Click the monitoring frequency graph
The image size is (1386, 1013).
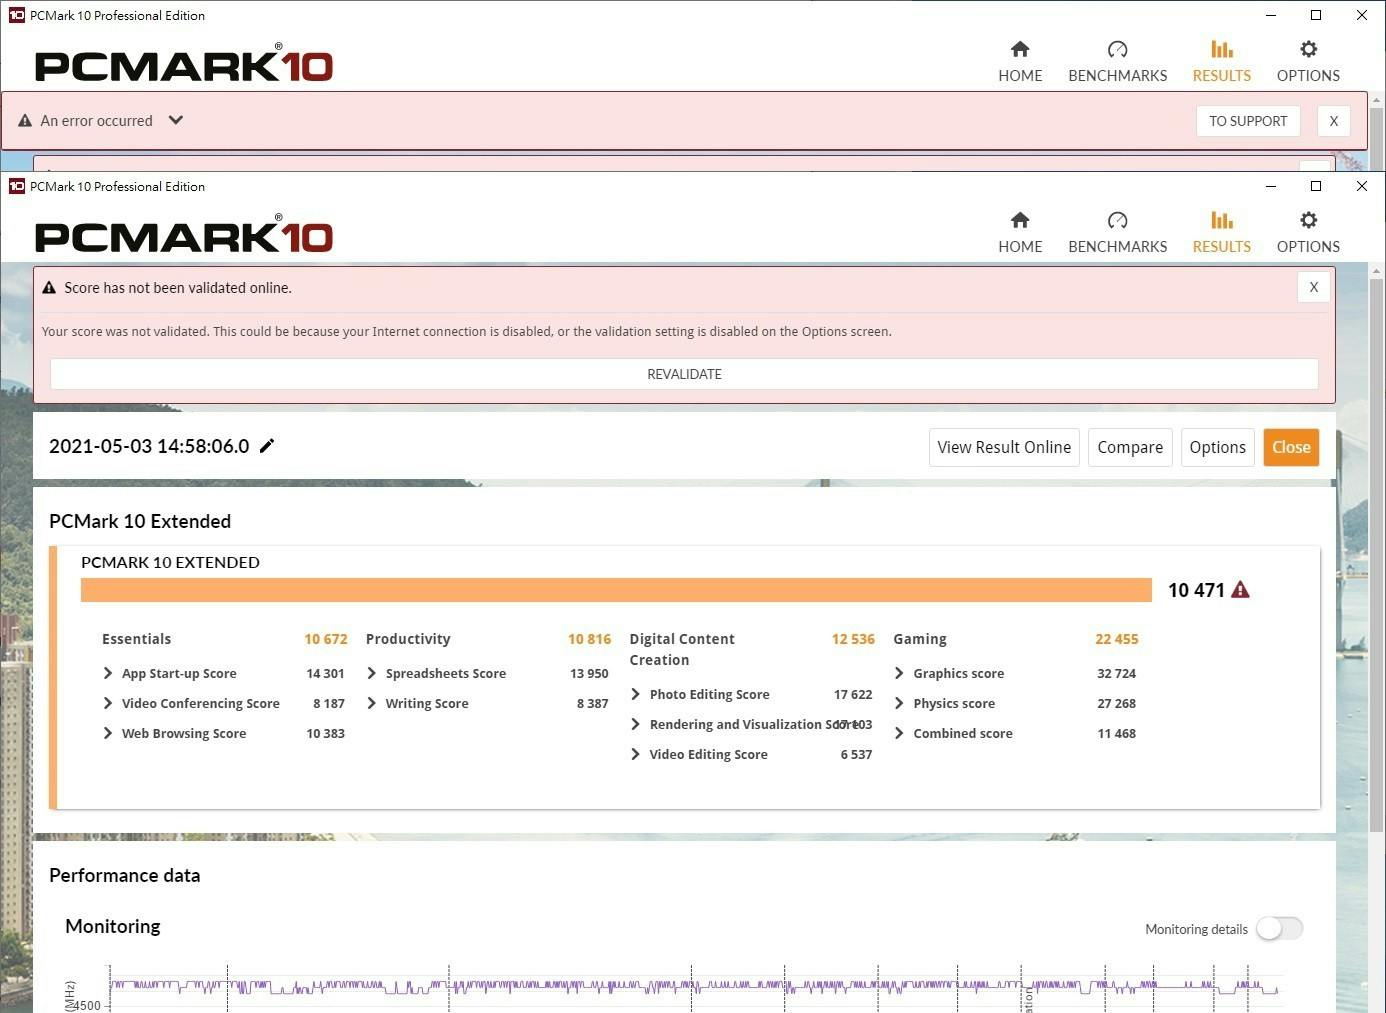coord(694,989)
